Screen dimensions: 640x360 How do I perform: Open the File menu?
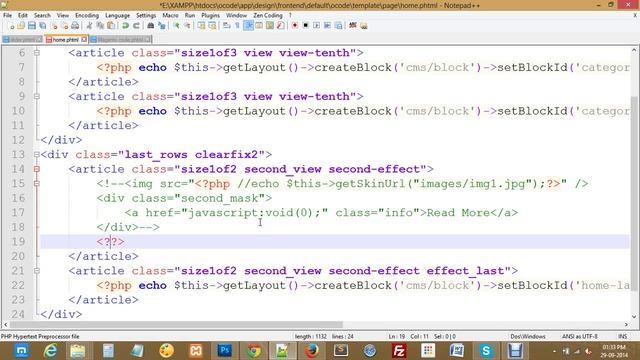(8, 15)
